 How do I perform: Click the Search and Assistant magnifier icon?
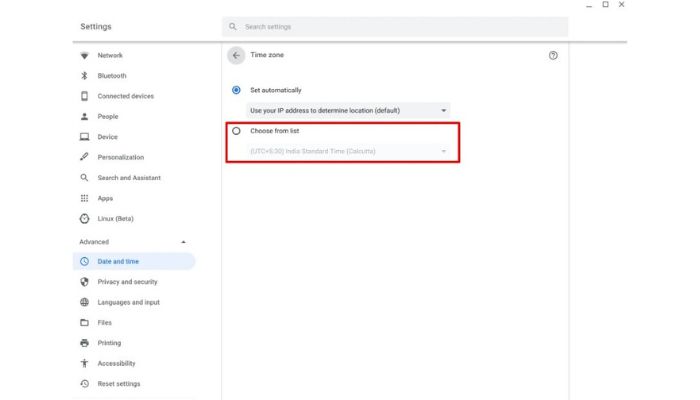(x=84, y=178)
